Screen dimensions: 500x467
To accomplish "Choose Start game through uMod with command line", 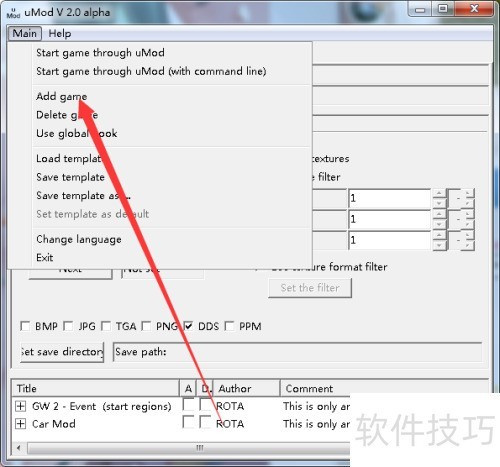I will pyautogui.click(x=151, y=71).
